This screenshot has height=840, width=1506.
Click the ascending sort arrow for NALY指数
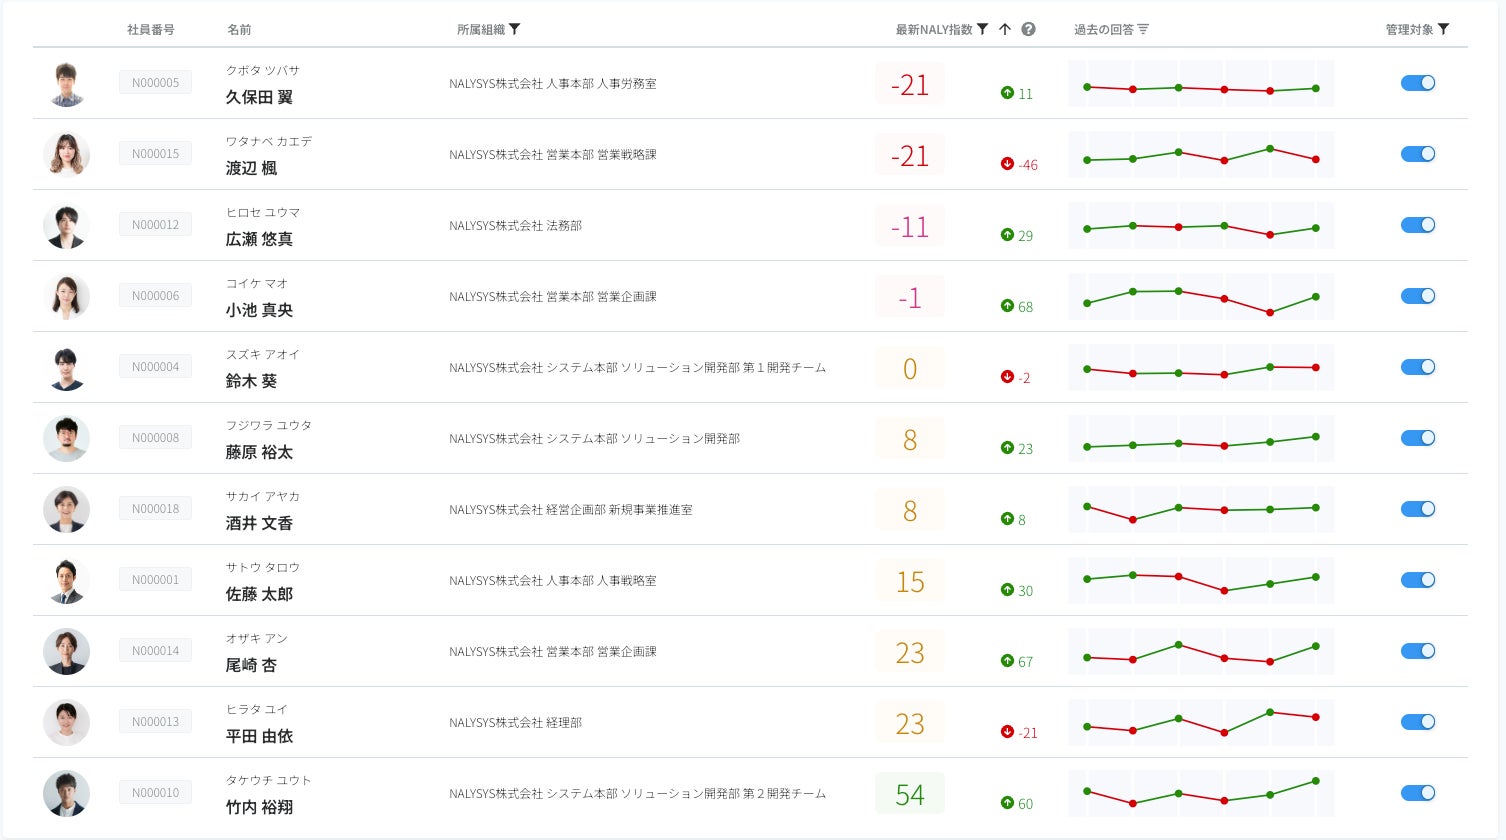click(1005, 29)
